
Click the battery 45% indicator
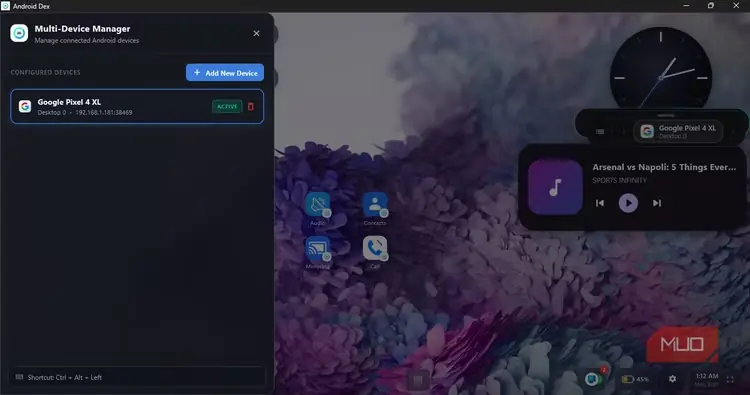click(635, 379)
